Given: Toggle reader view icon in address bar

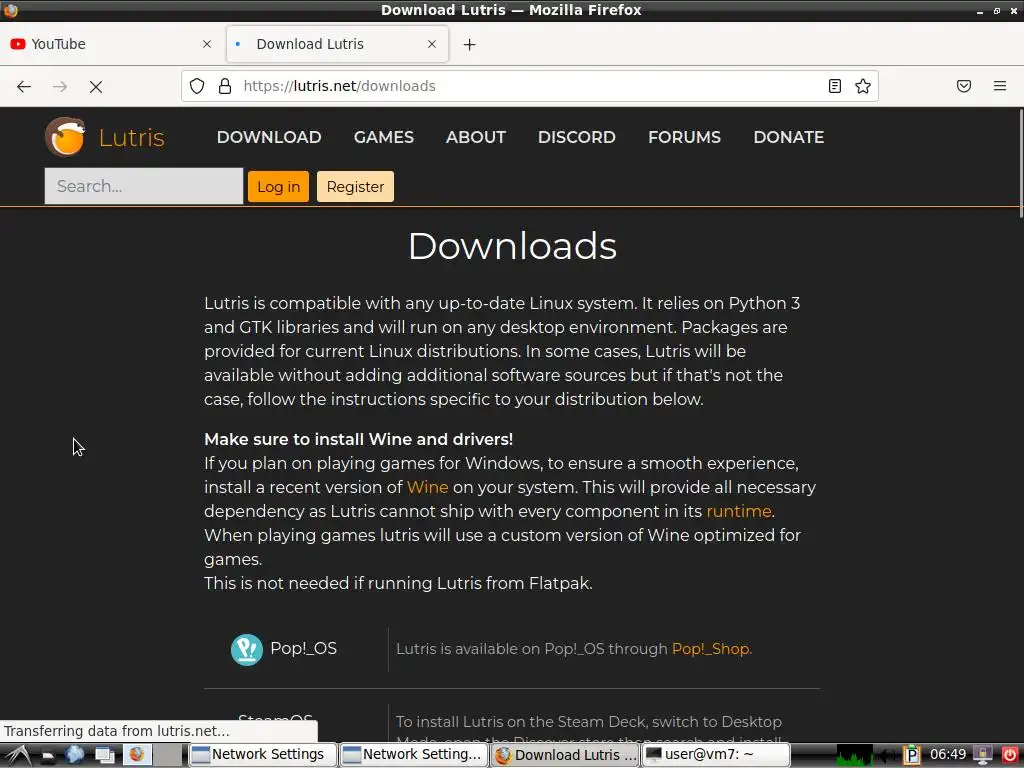Looking at the screenshot, I should [x=835, y=86].
